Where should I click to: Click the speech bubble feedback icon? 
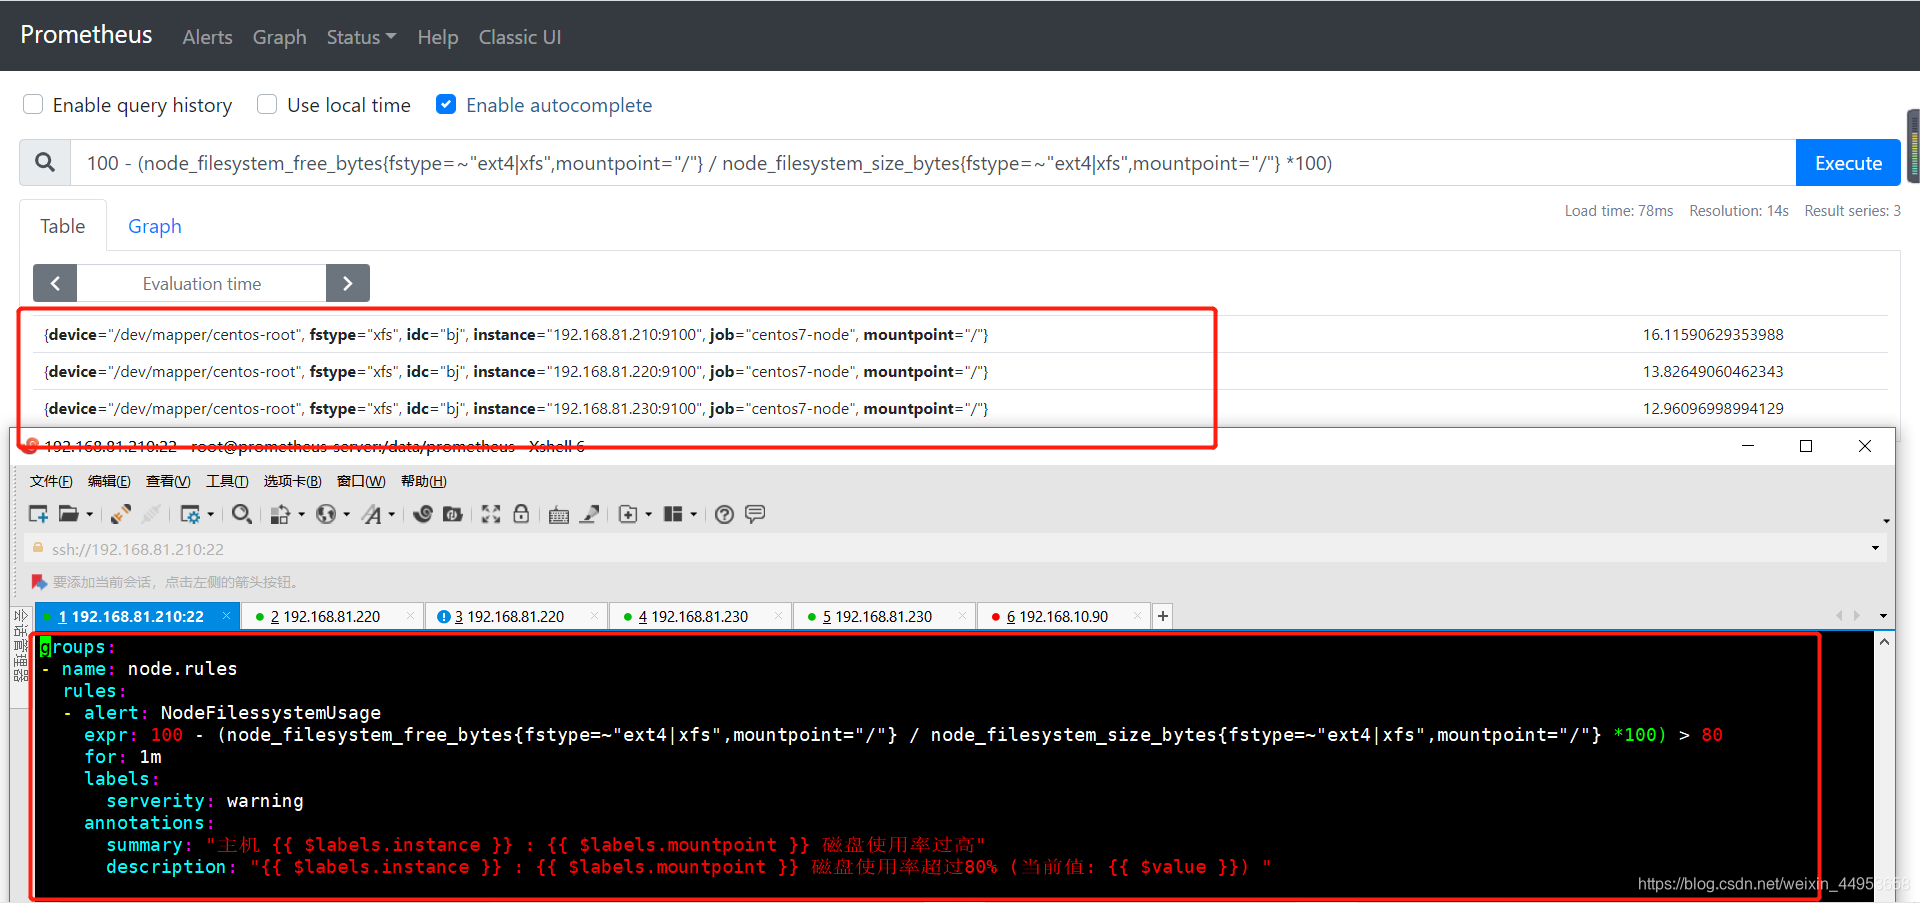pyautogui.click(x=755, y=514)
